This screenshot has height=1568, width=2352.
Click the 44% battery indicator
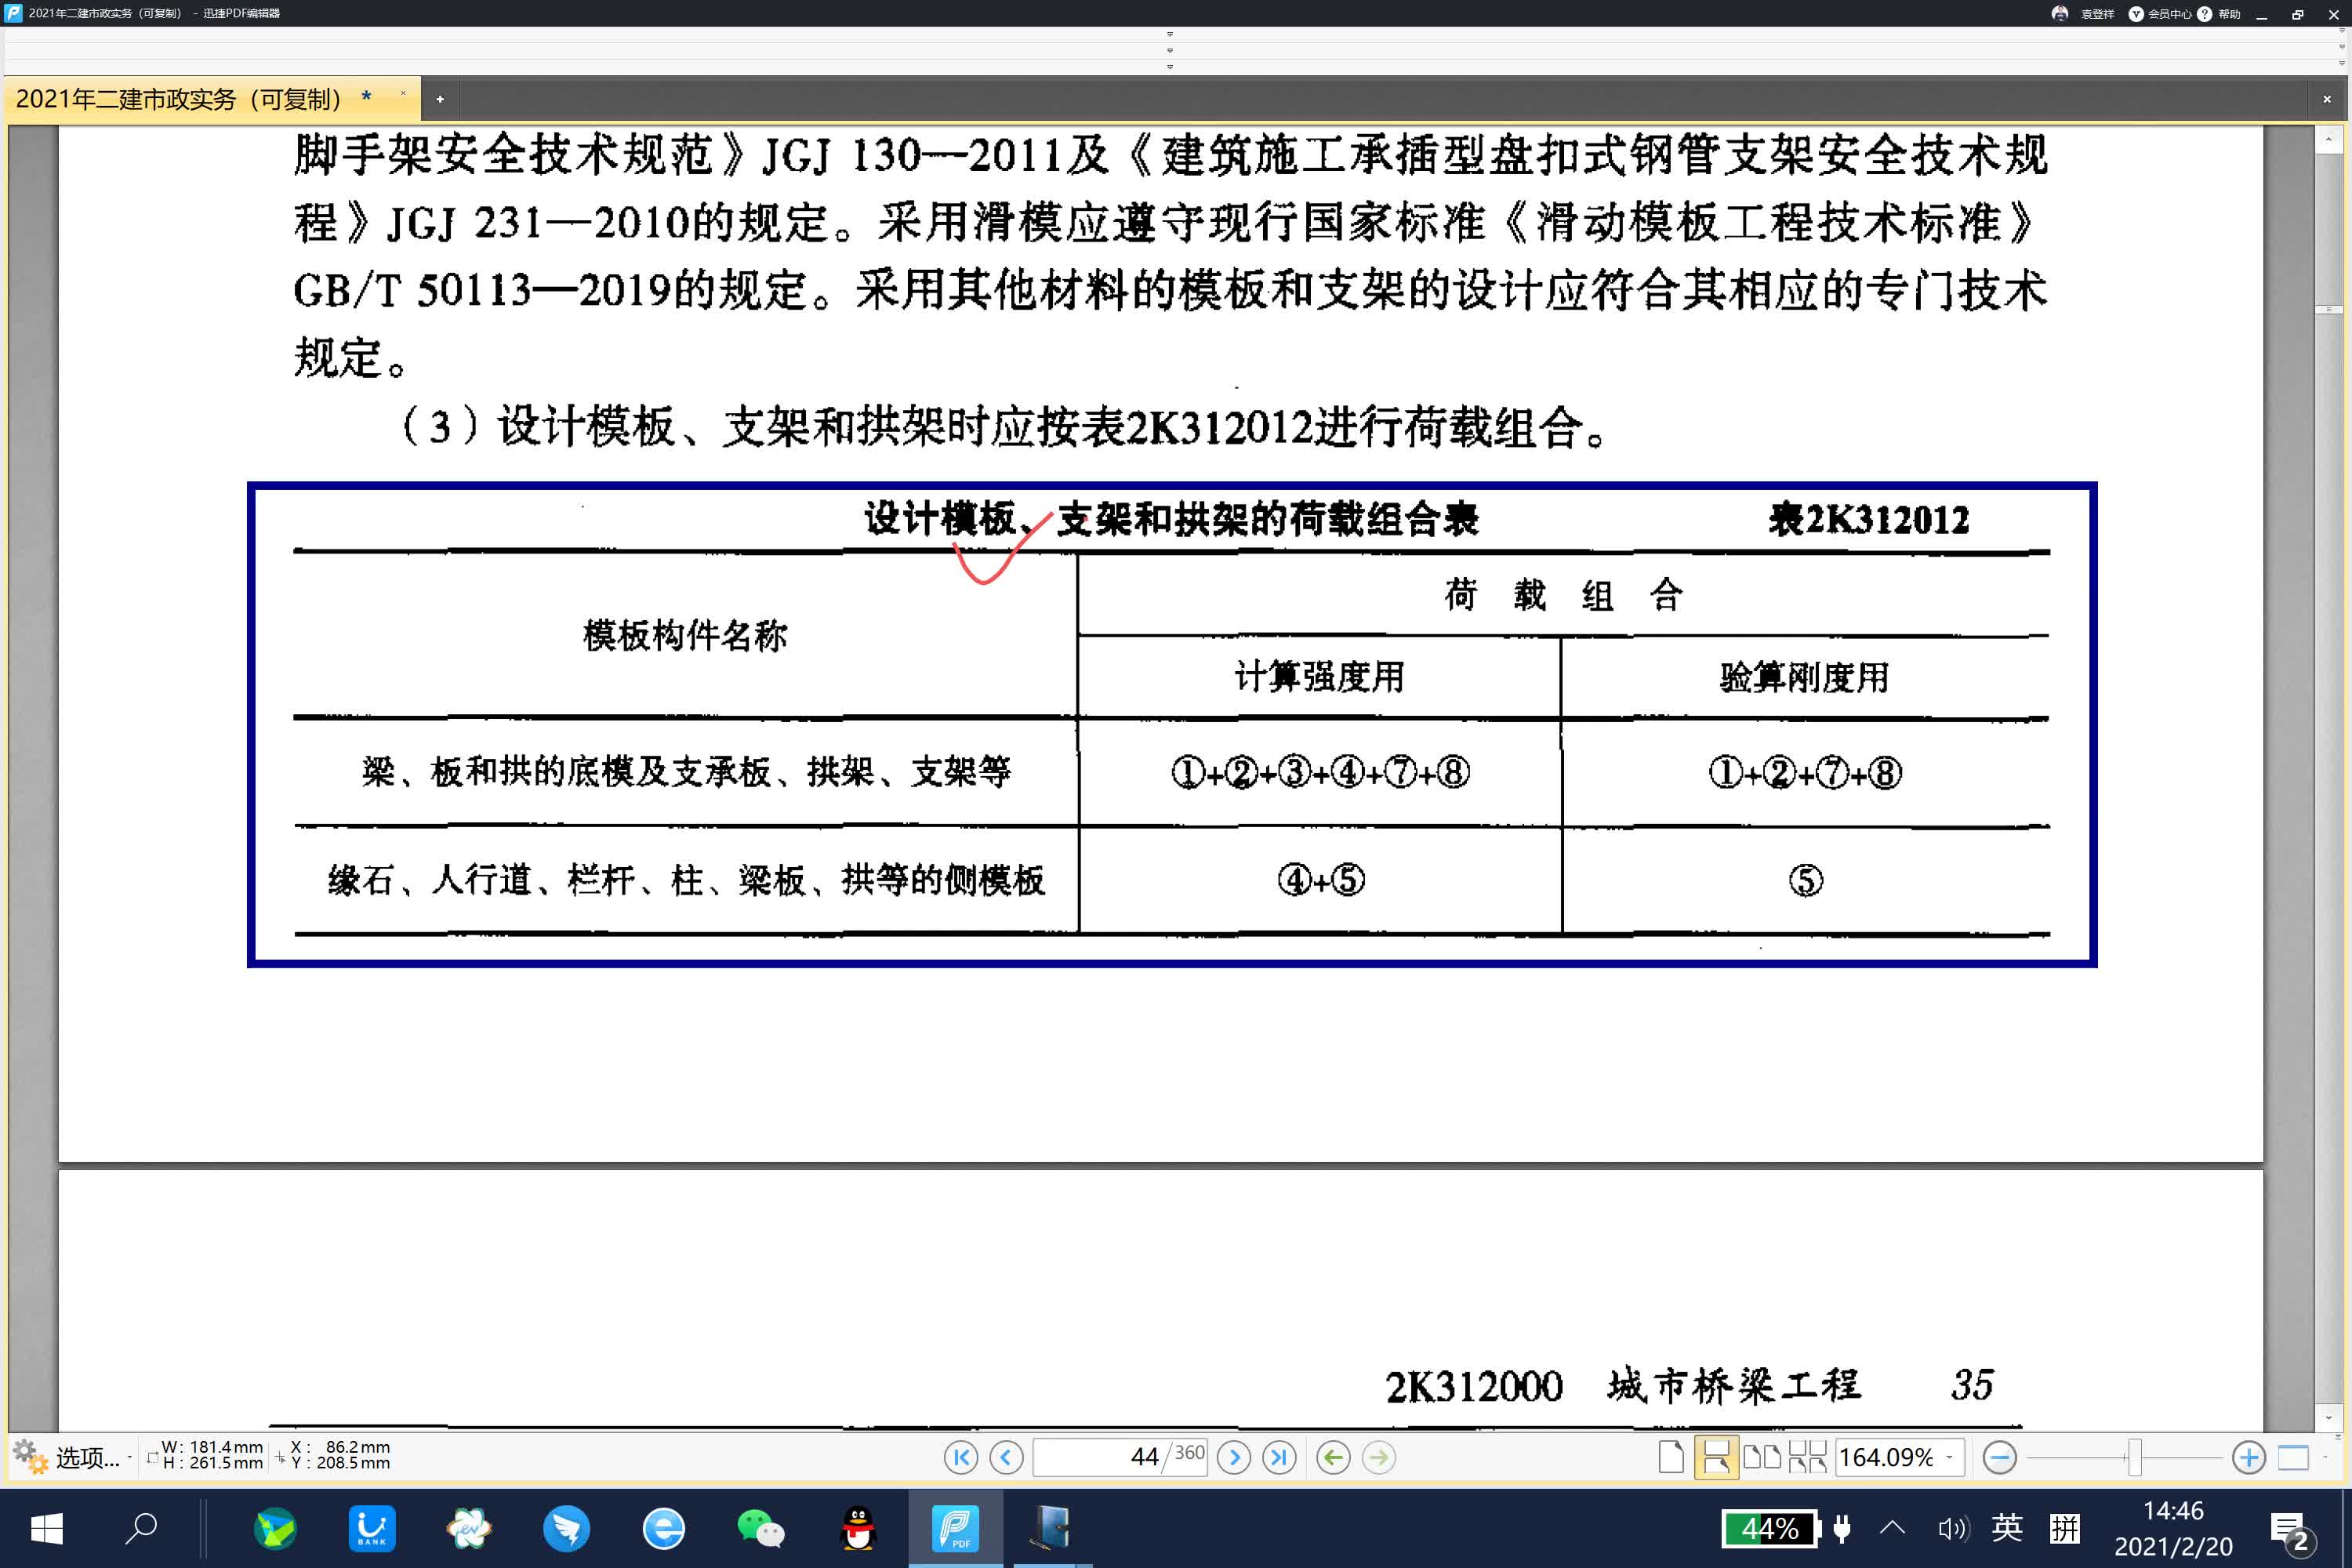[1772, 1528]
